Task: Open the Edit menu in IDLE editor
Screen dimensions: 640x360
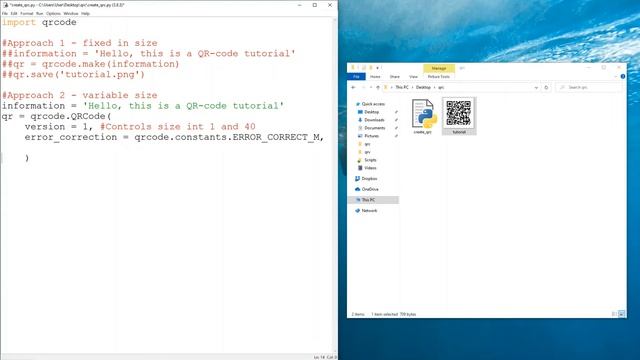Action: [x=14, y=13]
